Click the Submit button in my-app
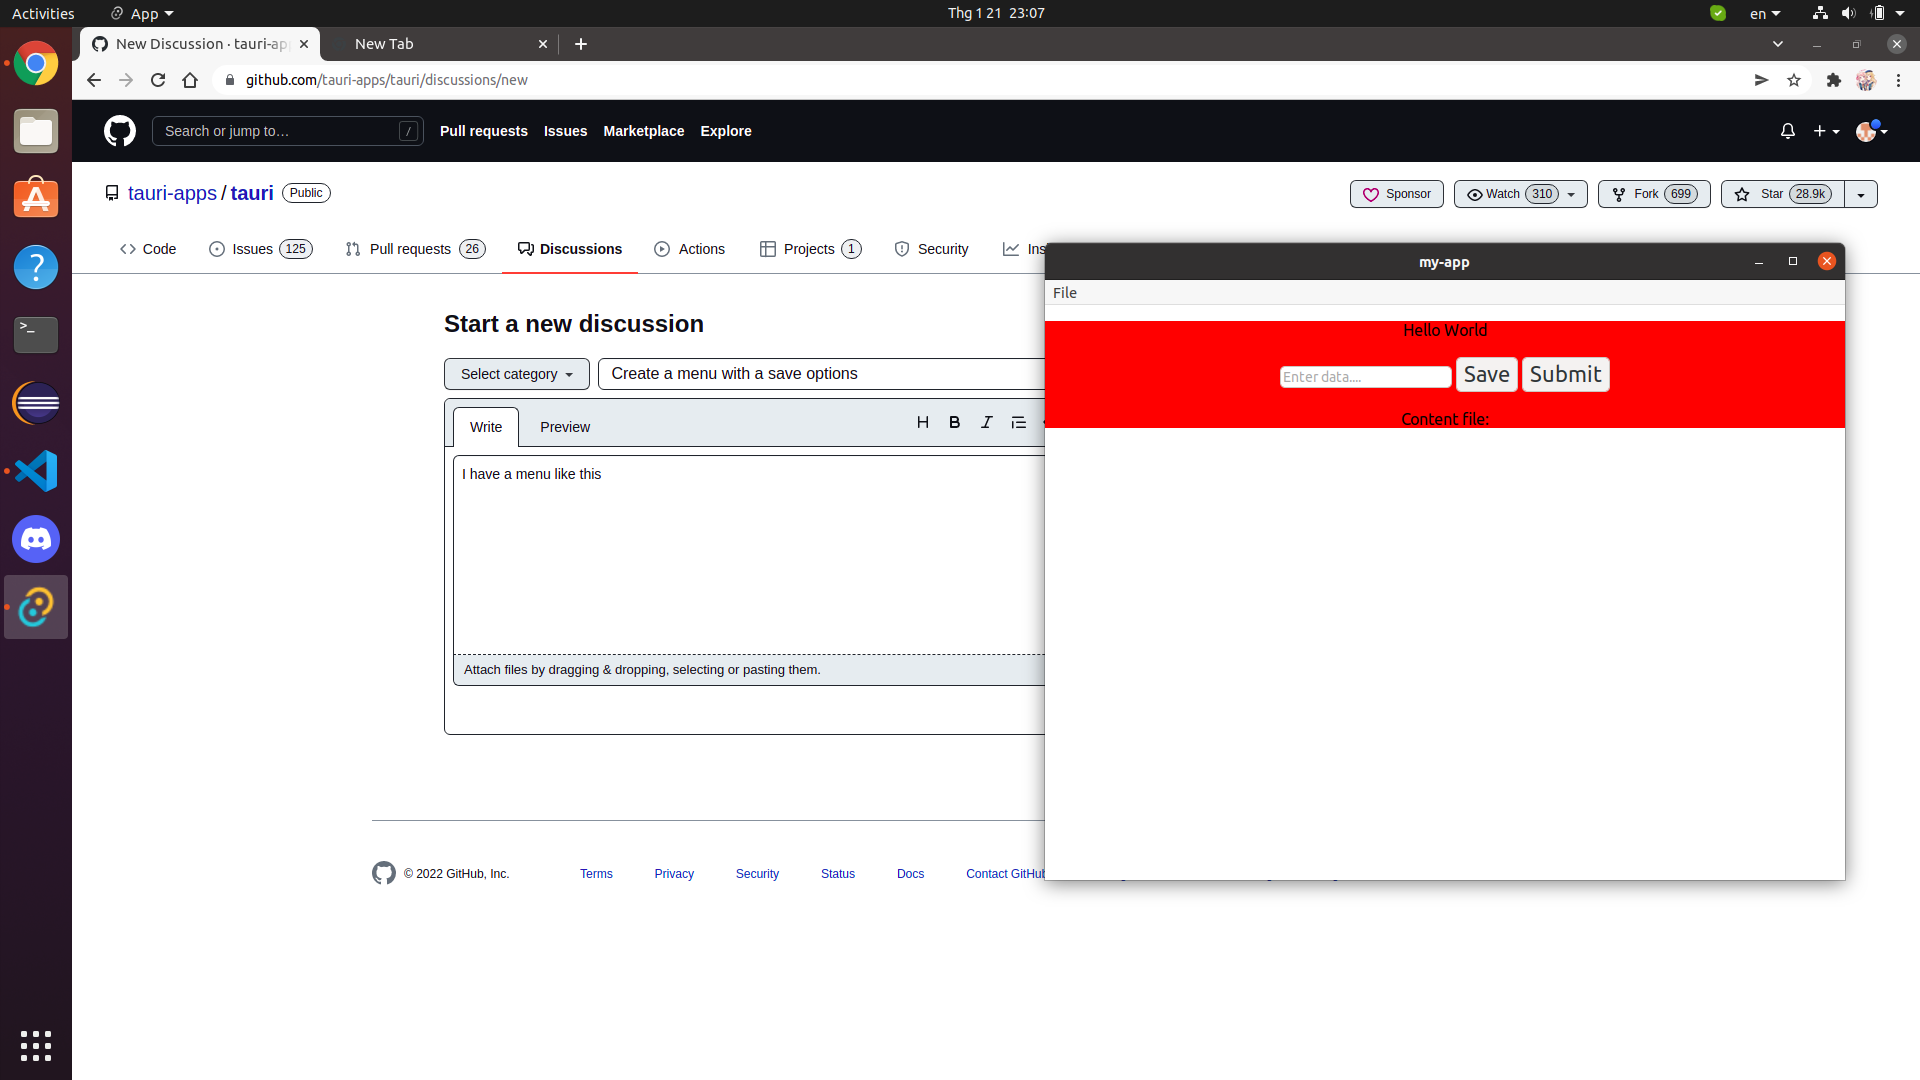The image size is (1920, 1080). click(1566, 375)
